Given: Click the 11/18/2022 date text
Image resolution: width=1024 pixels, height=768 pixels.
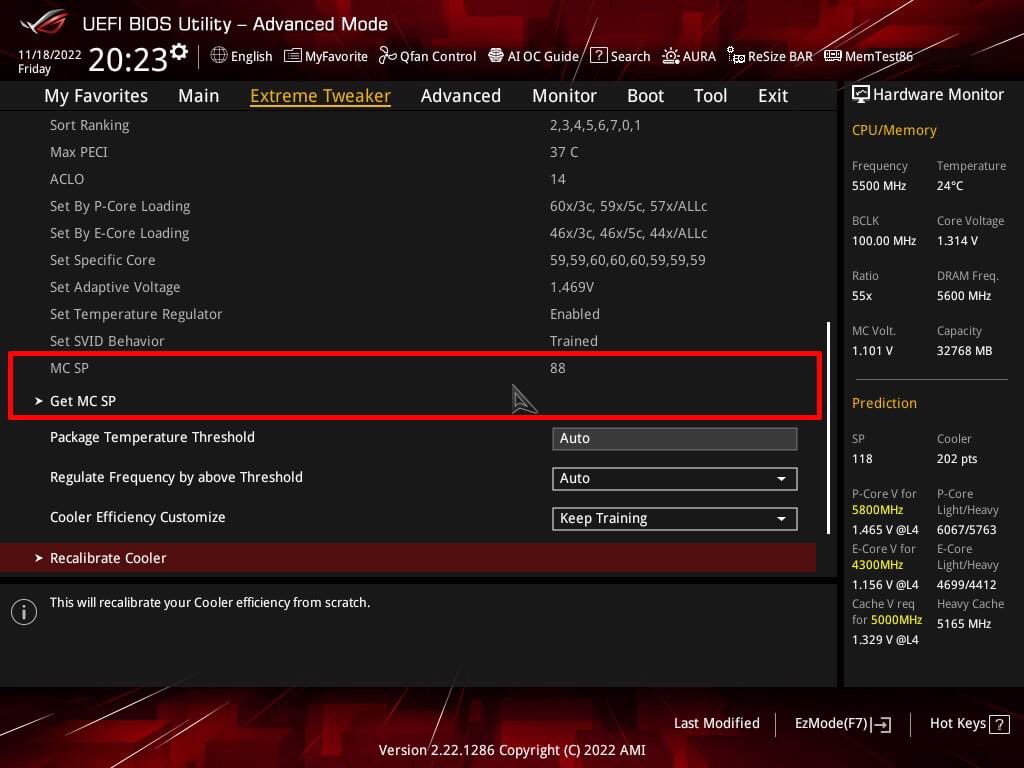Looking at the screenshot, I should coord(50,55).
